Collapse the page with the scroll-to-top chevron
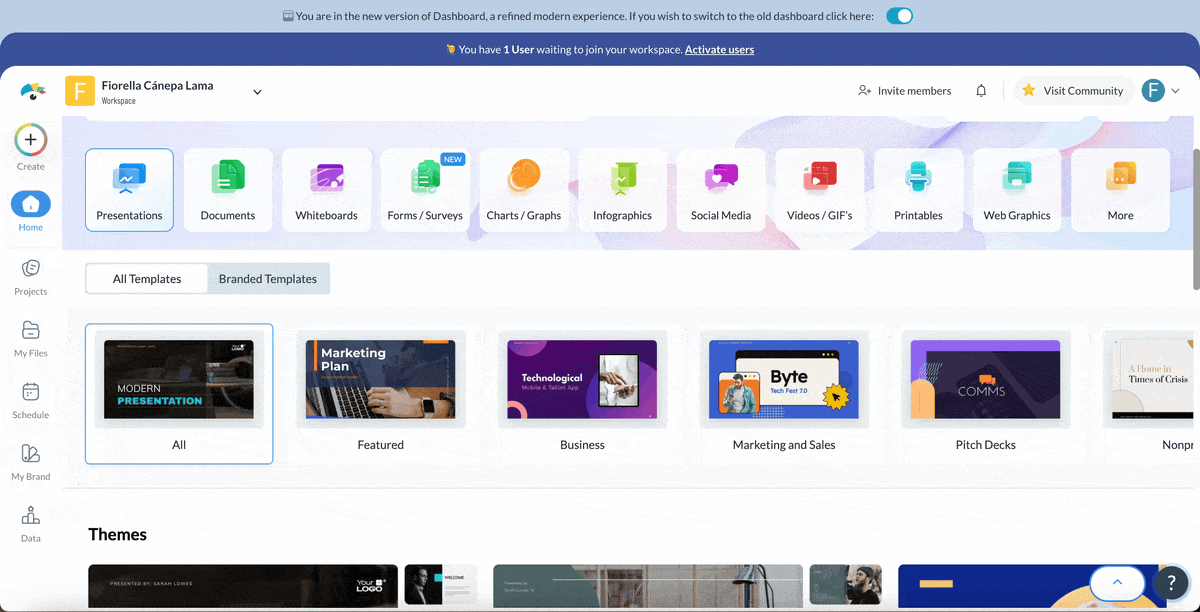The width and height of the screenshot is (1200, 612). coord(1117,583)
